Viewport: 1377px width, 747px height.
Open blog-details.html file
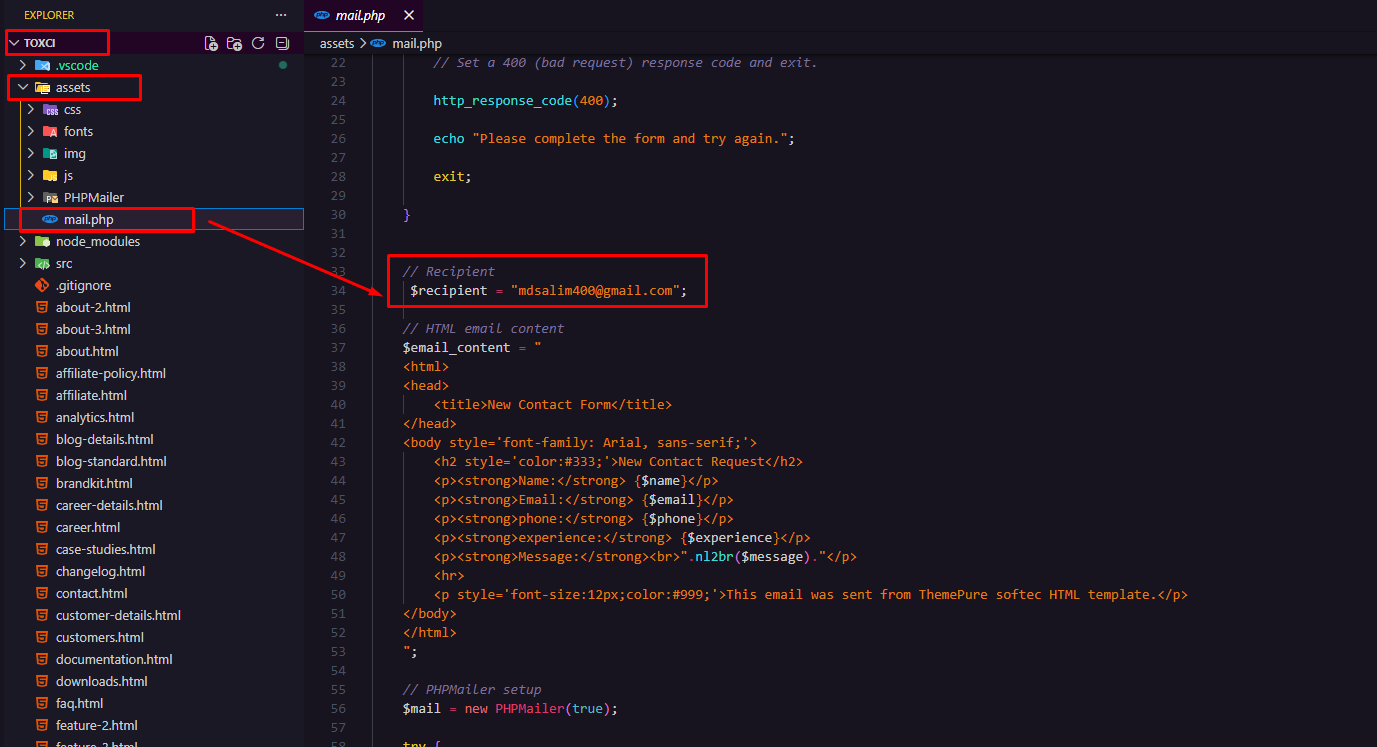pos(152,439)
